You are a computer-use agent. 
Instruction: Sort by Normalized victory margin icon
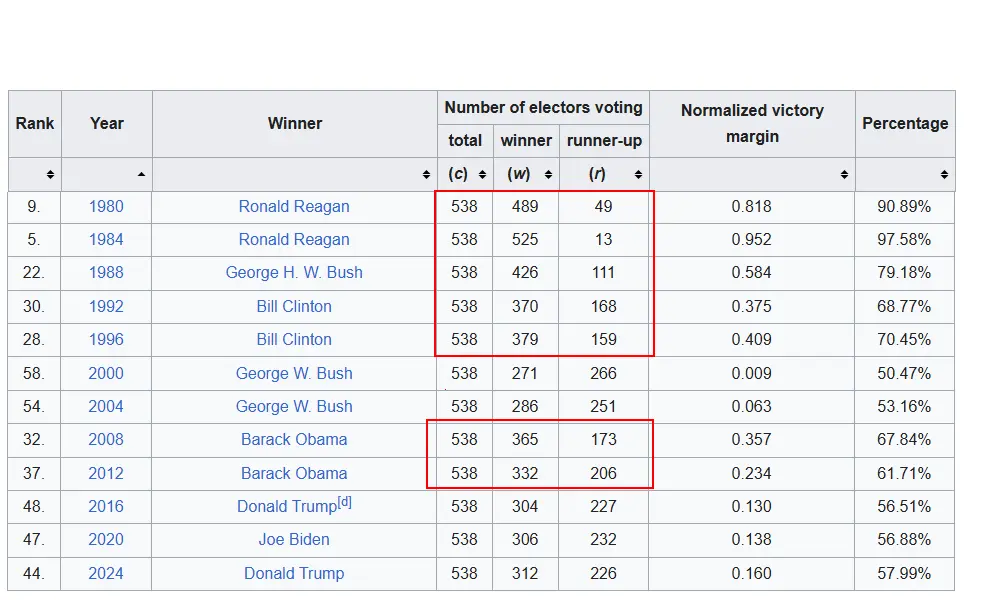[845, 174]
